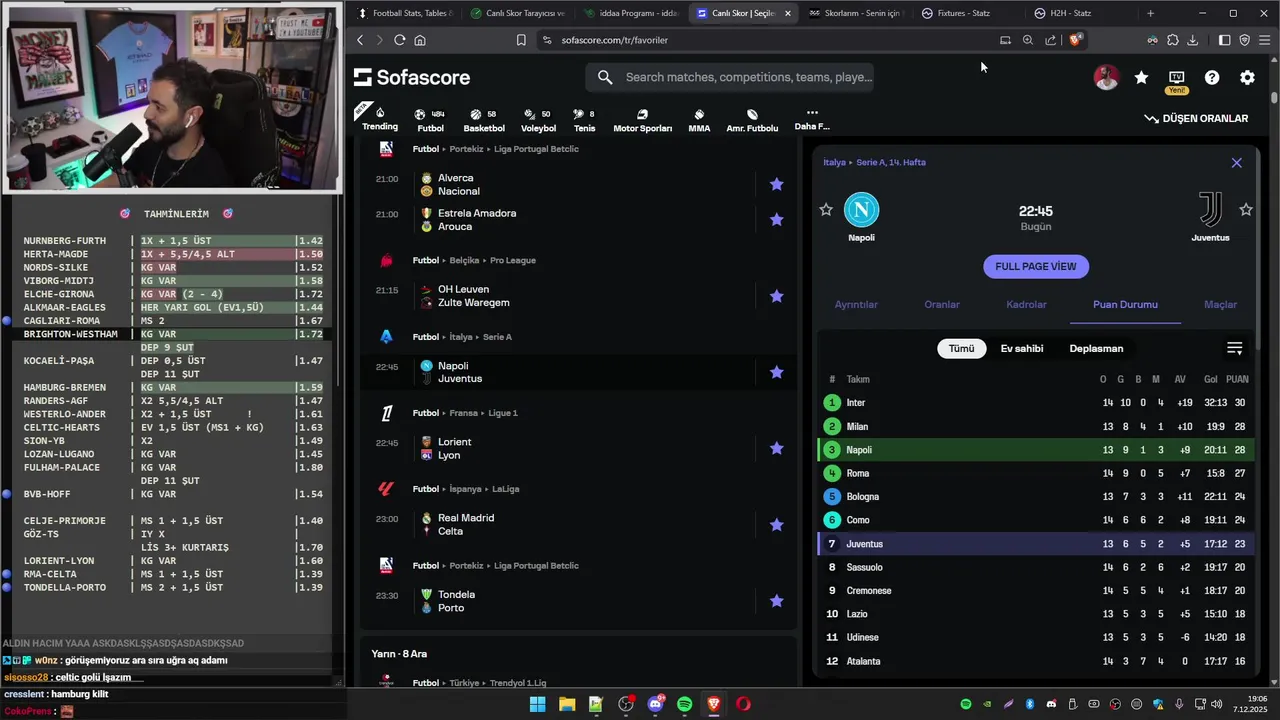The height and width of the screenshot is (720, 1280).
Task: Switch to the Football Stats, Tables browser tab
Action: tap(405, 13)
